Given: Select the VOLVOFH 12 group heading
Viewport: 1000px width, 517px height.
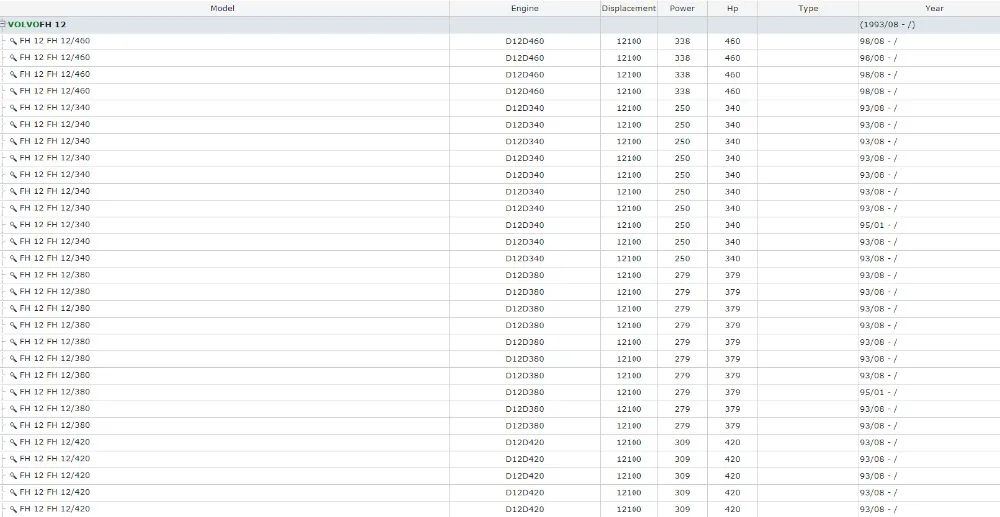Looking at the screenshot, I should tap(37, 25).
